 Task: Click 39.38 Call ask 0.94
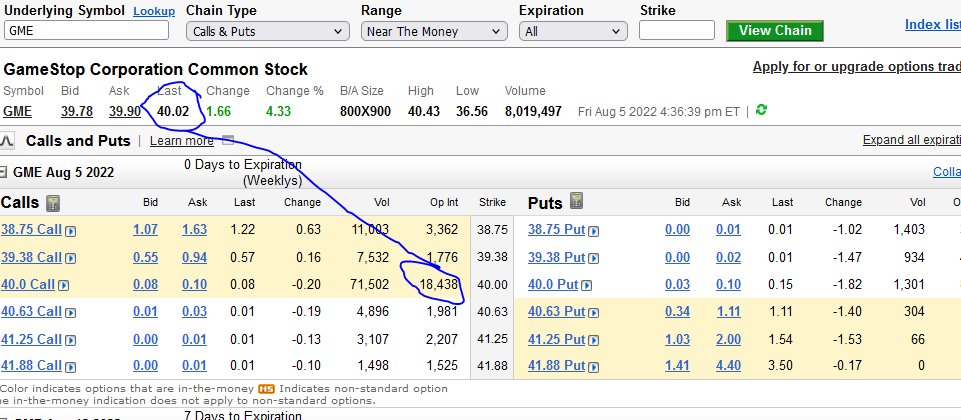tap(194, 257)
